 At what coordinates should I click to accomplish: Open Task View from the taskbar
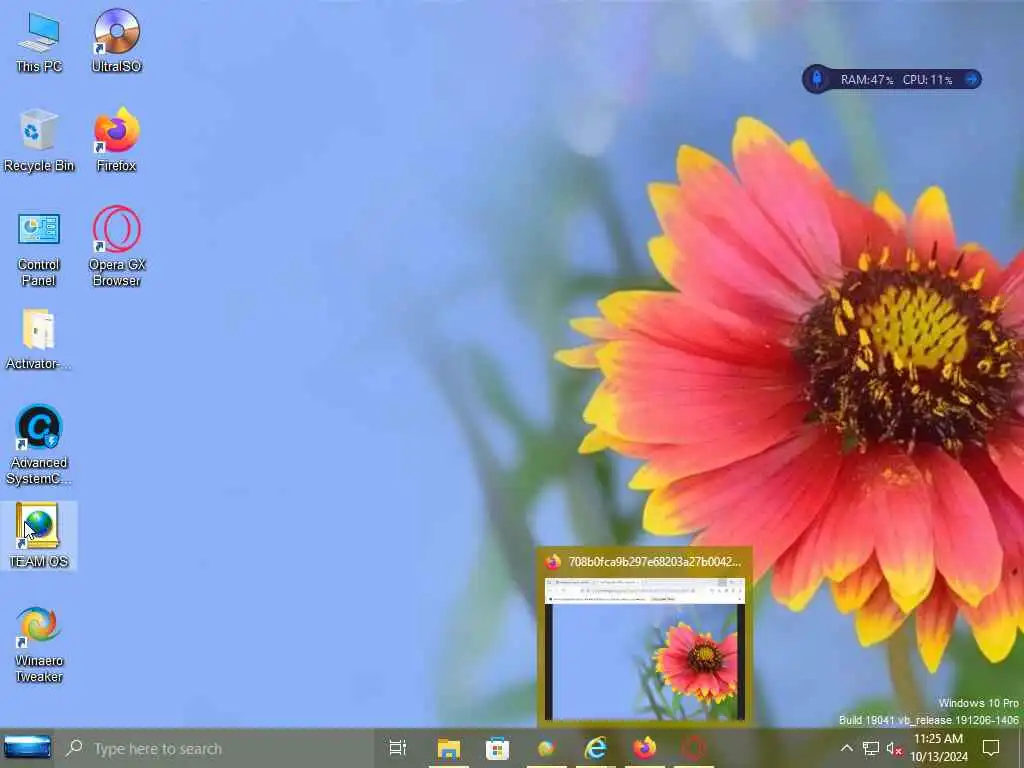pos(397,748)
